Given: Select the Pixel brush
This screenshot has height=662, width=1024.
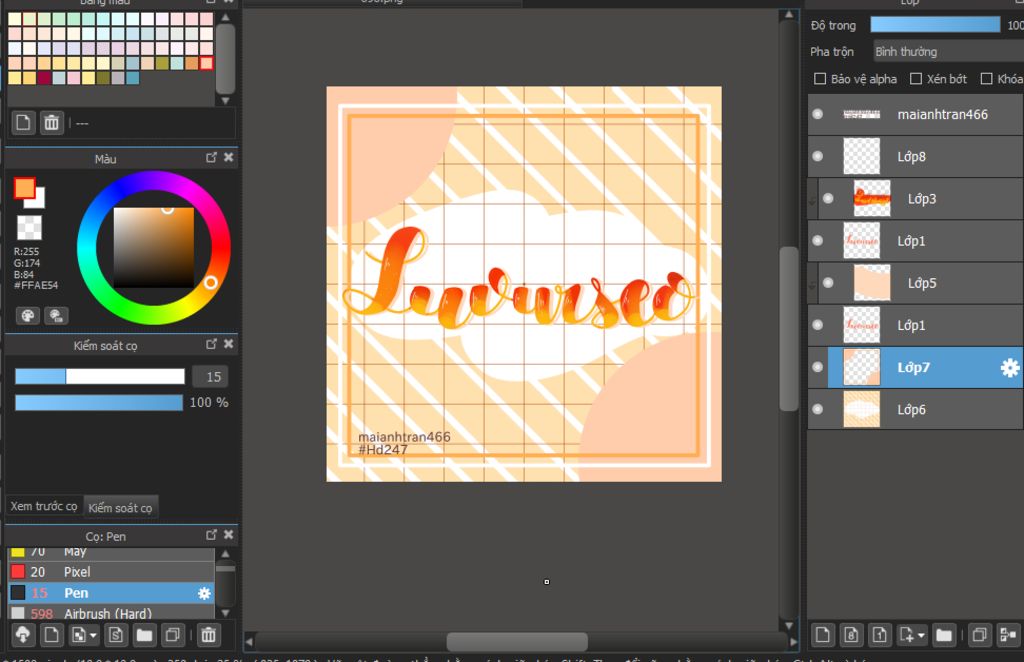Looking at the screenshot, I should pos(111,572).
